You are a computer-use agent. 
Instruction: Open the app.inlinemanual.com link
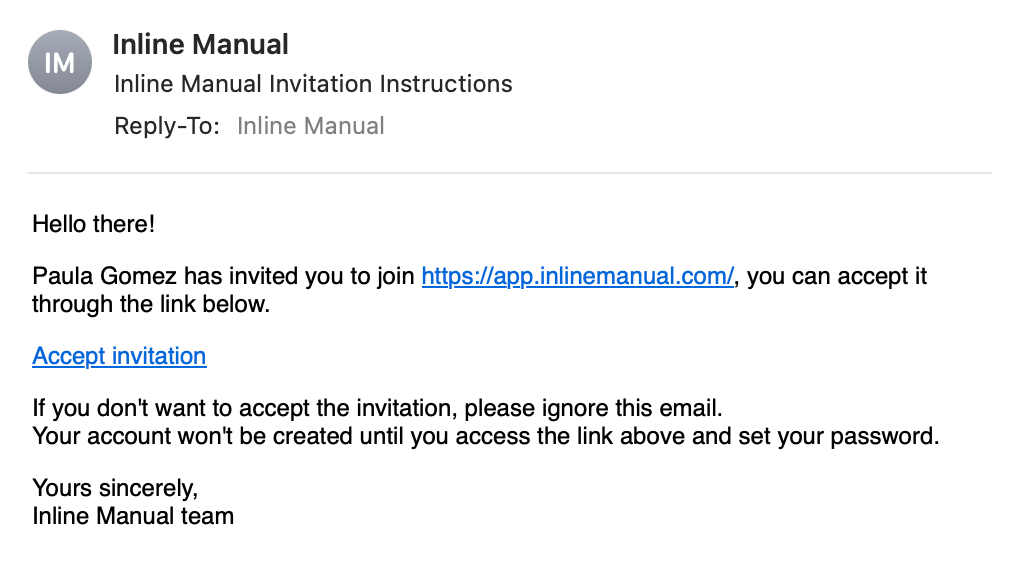point(578,276)
